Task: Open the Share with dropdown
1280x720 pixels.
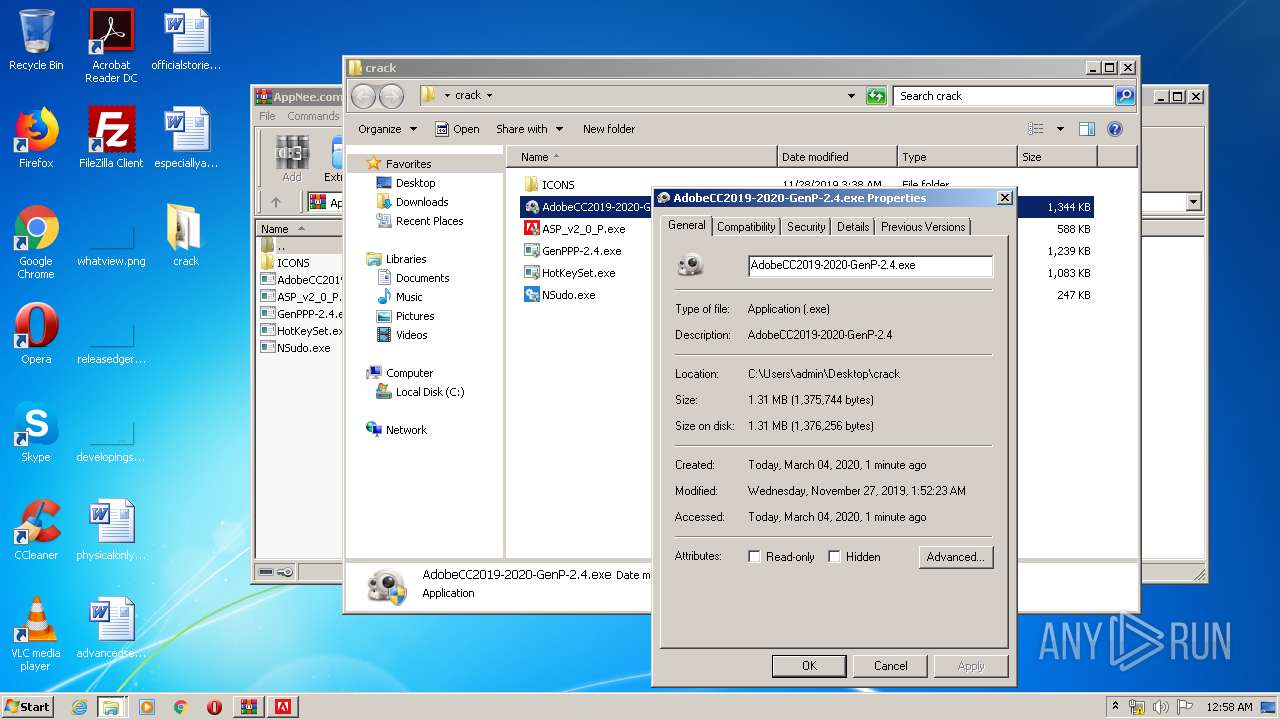Action: 529,129
